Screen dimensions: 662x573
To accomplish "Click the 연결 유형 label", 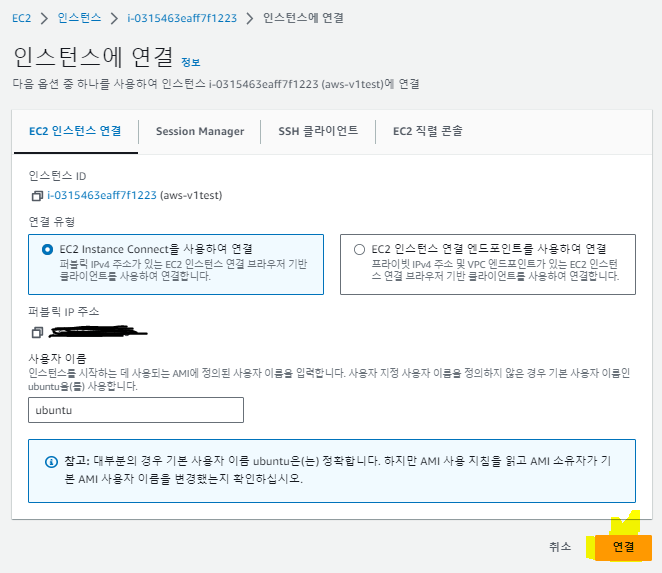I will [52, 222].
